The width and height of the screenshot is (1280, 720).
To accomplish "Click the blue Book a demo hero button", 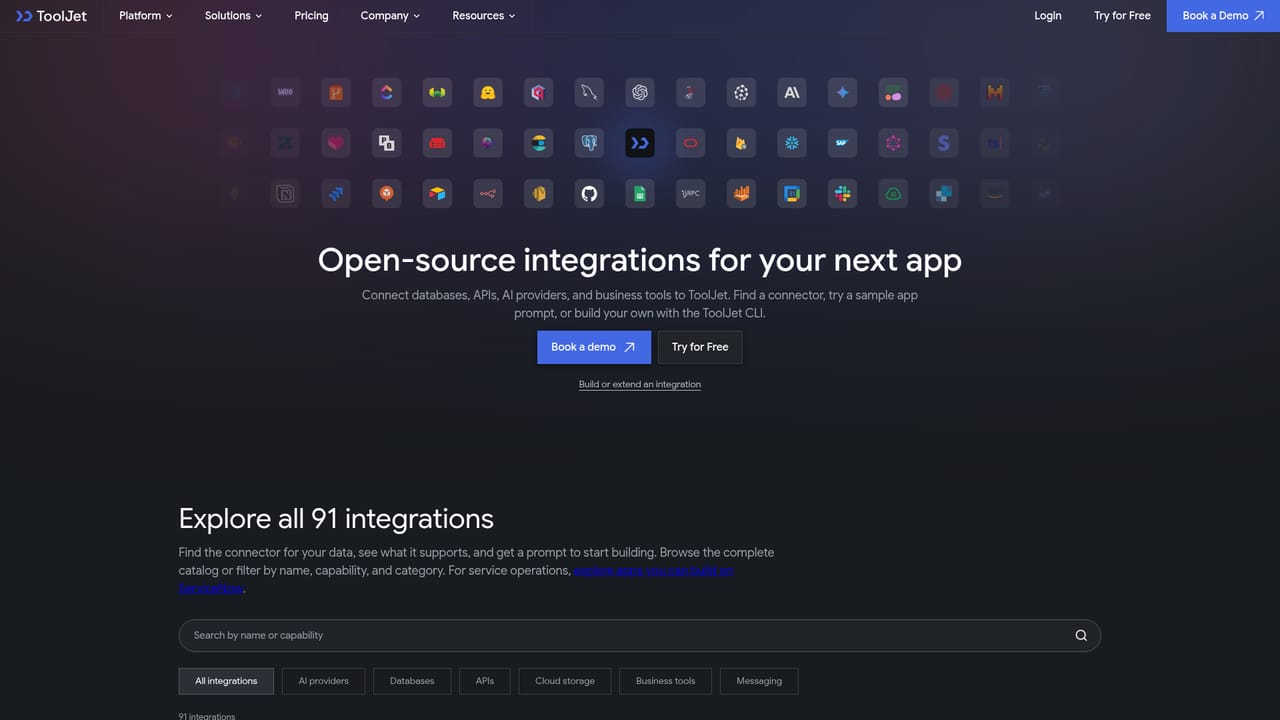I will coord(594,347).
